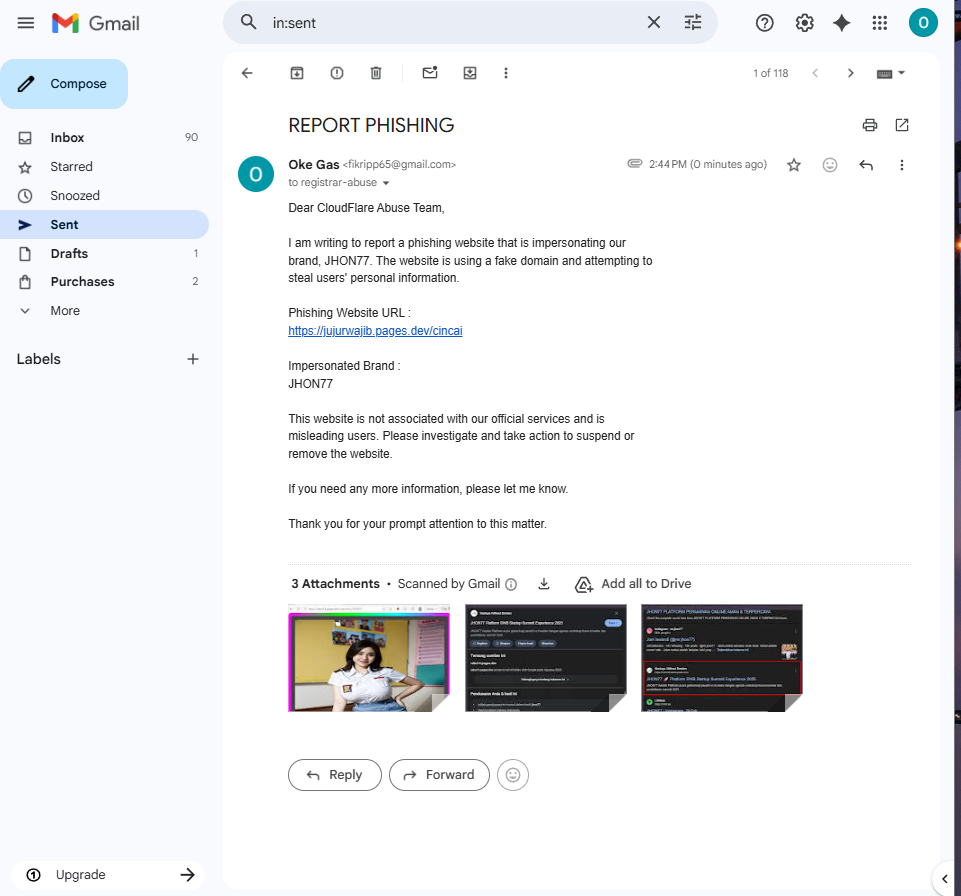
Task: Open Settings gear icon
Action: 804,23
